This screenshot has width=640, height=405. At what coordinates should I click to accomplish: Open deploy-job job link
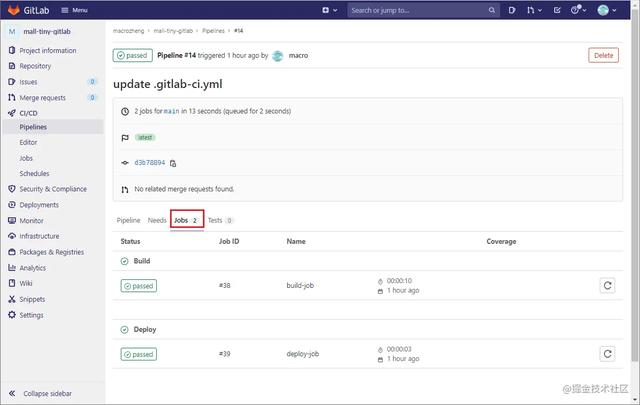[x=302, y=354]
